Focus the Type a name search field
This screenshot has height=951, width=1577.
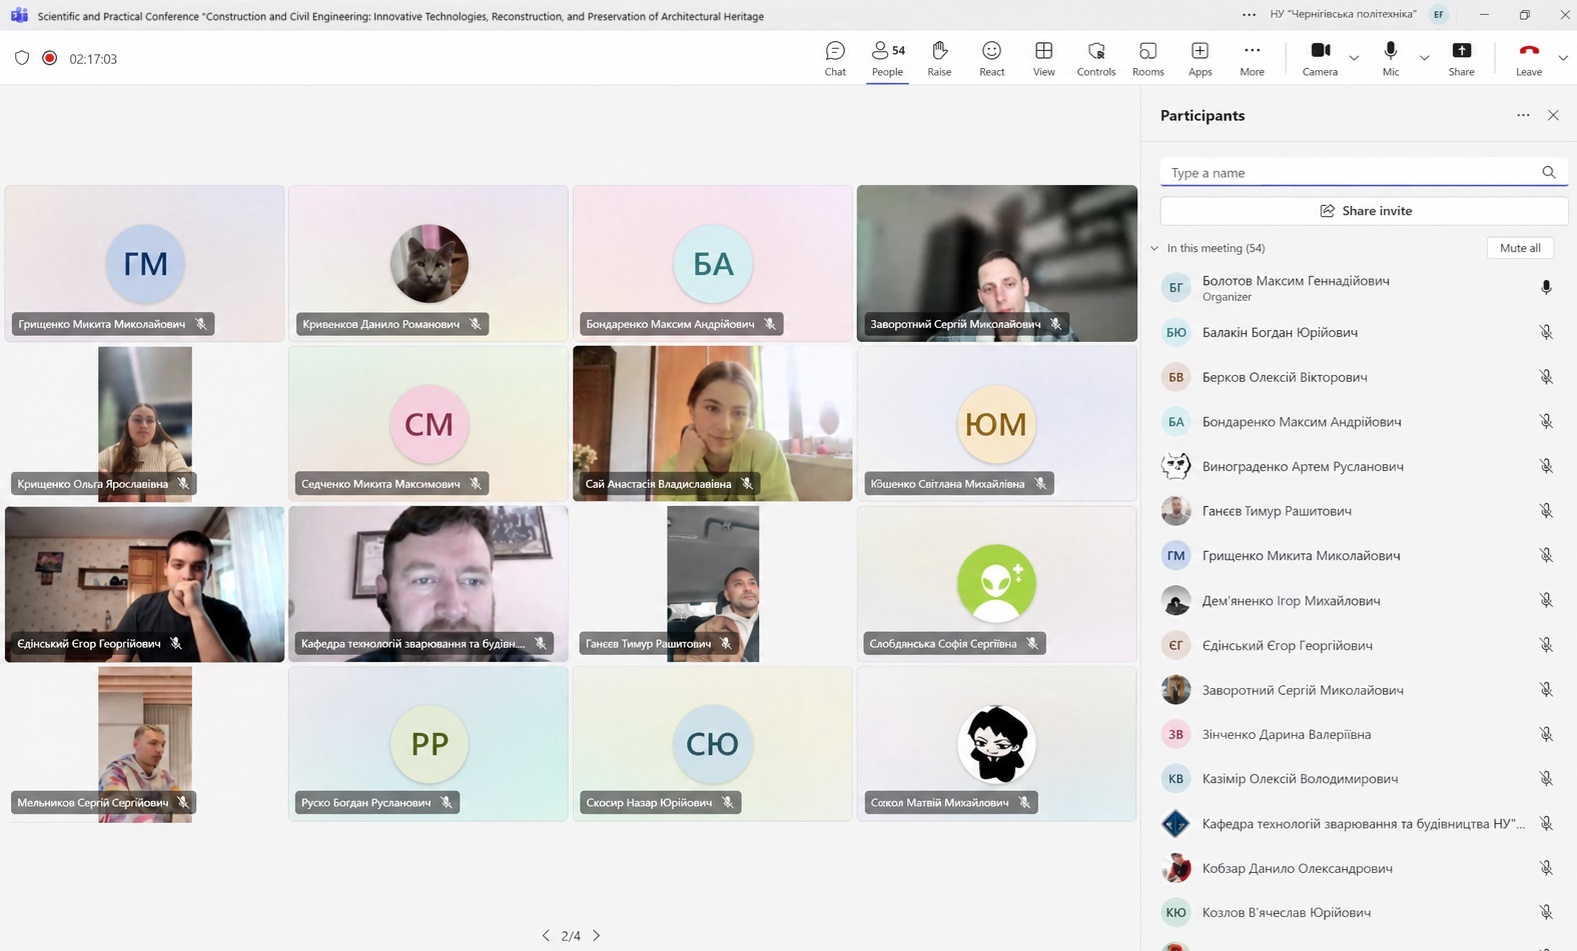(x=1352, y=173)
